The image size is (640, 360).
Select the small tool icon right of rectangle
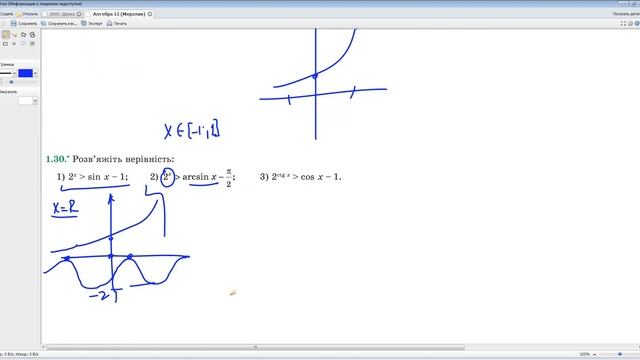[14, 44]
